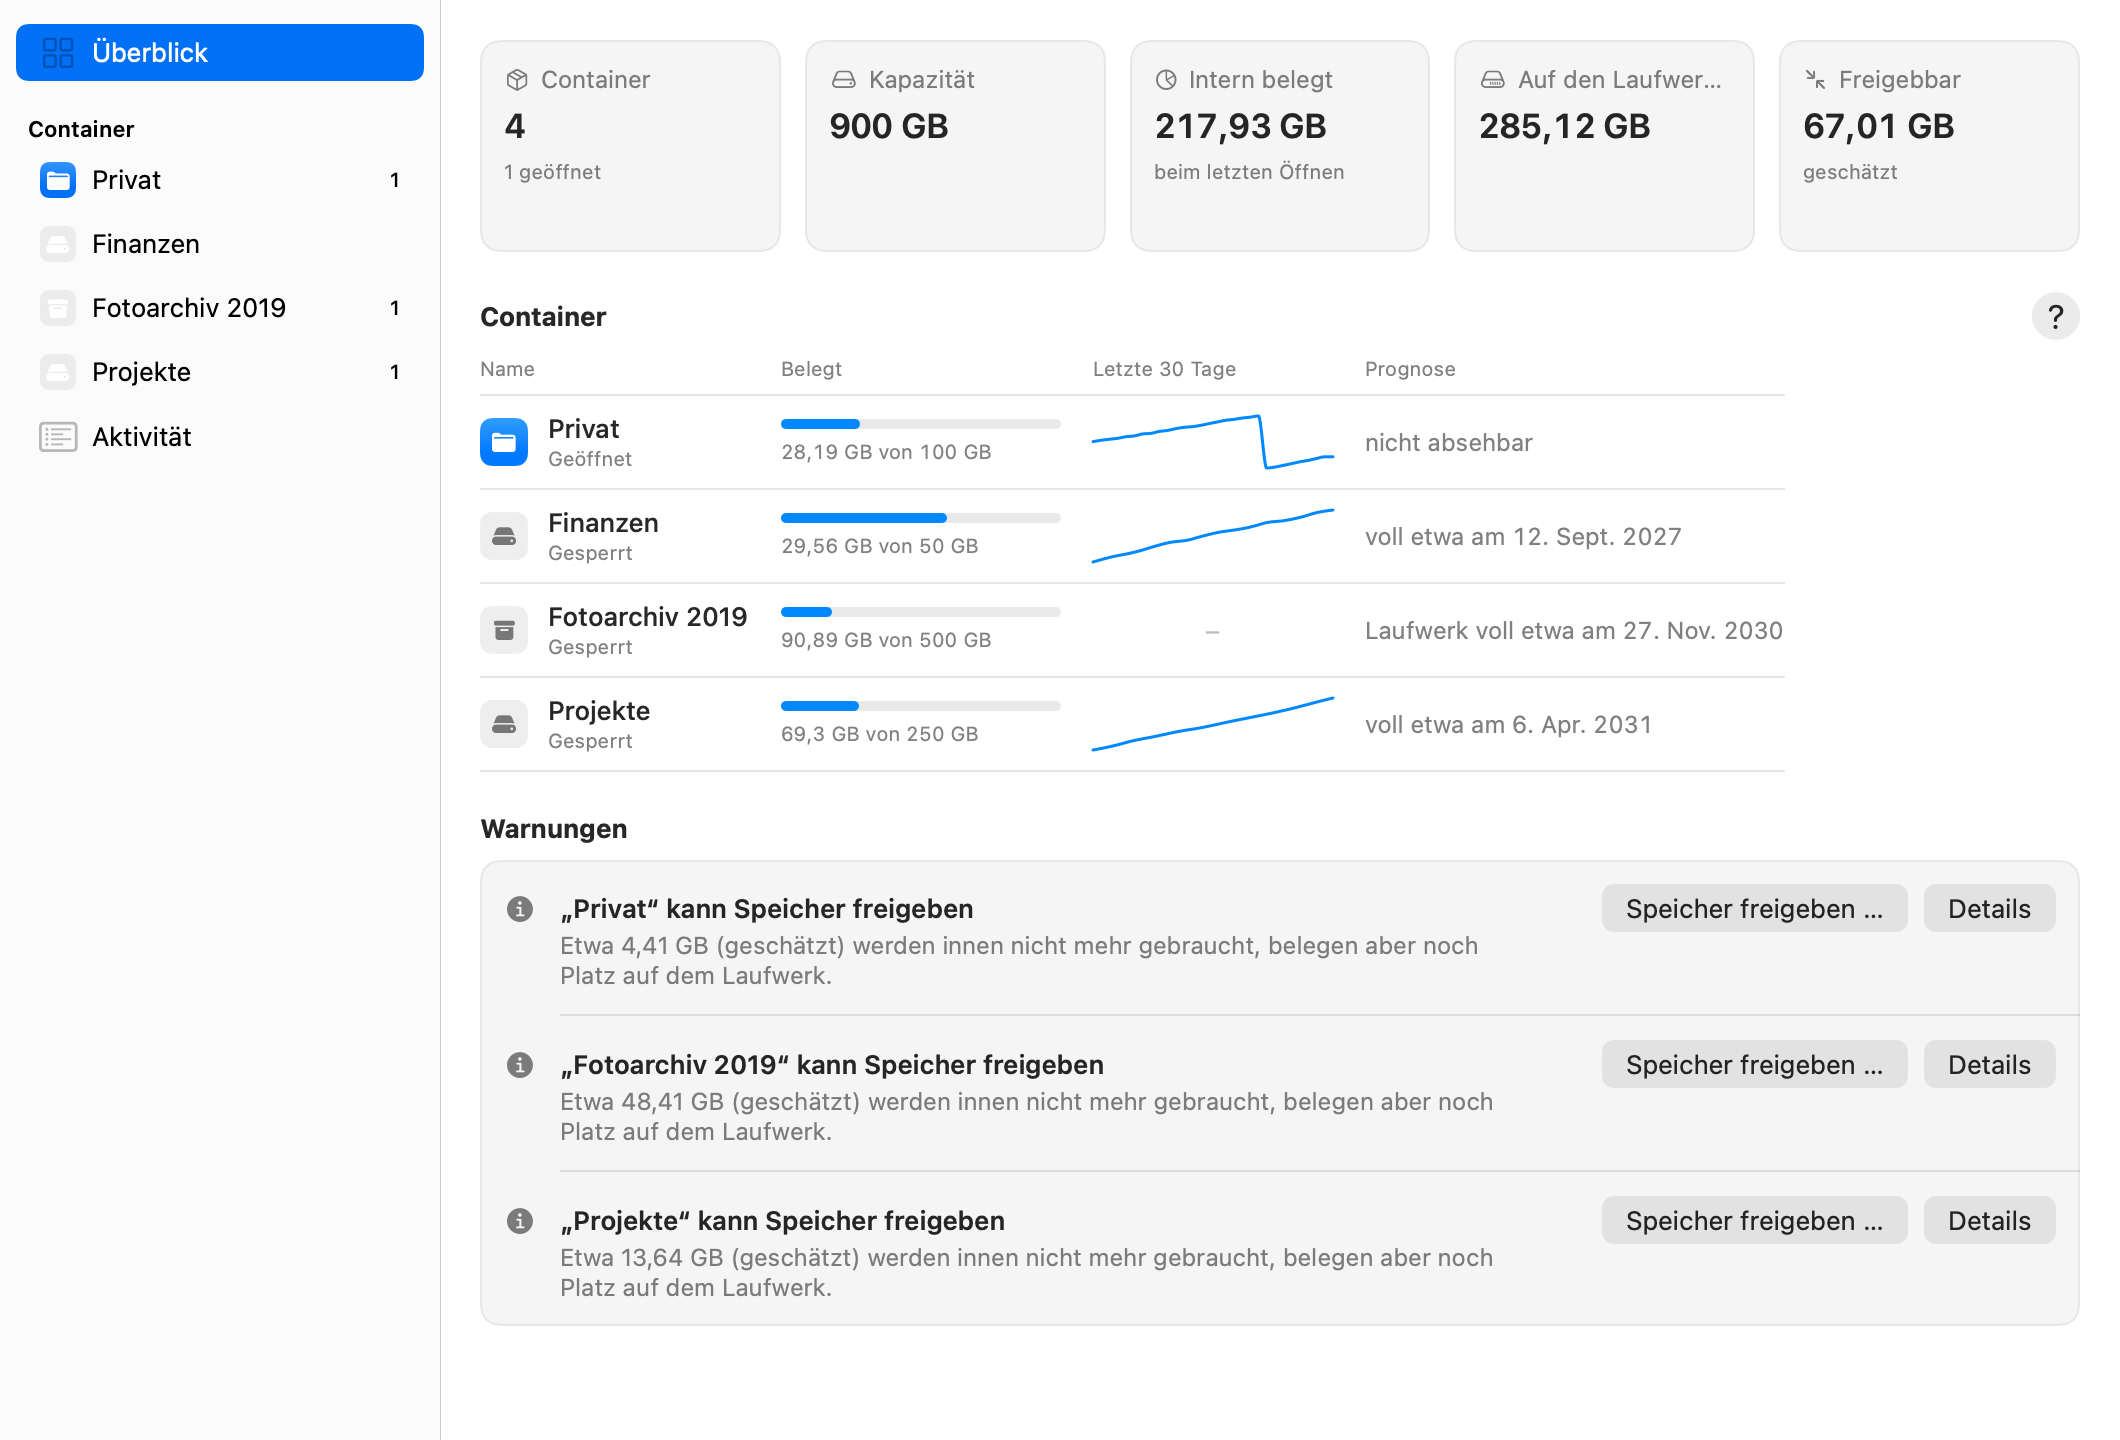Click the Kapazität drive icon
Screen dimensions: 2120x1440
click(844, 80)
